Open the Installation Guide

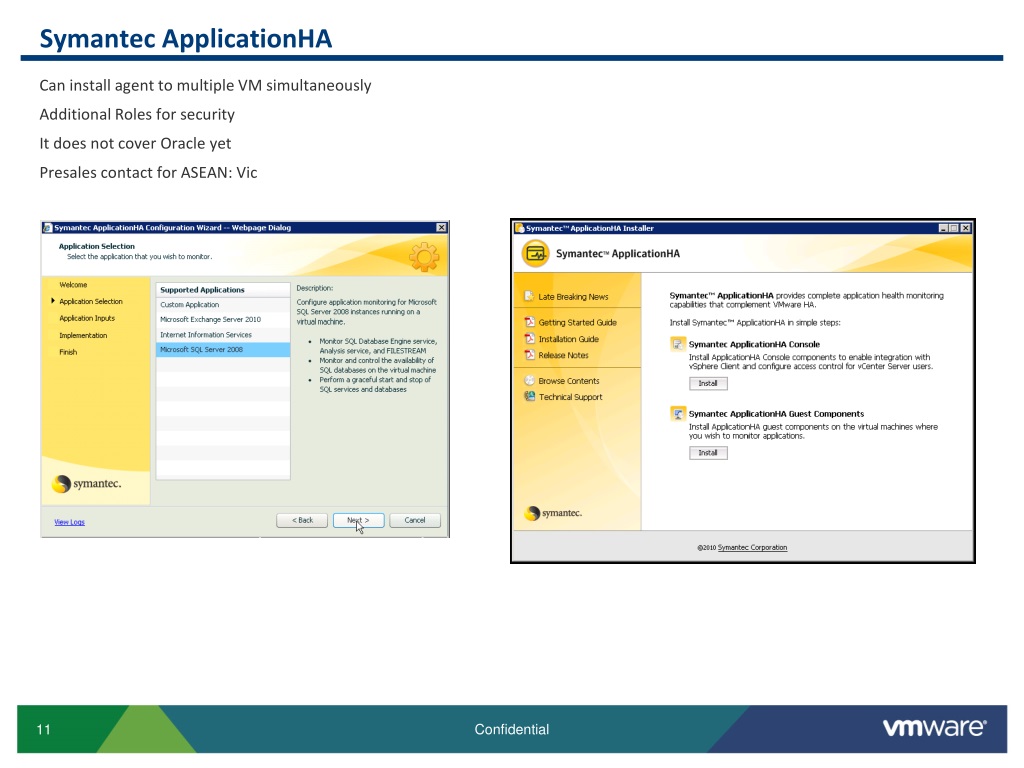click(x=568, y=339)
